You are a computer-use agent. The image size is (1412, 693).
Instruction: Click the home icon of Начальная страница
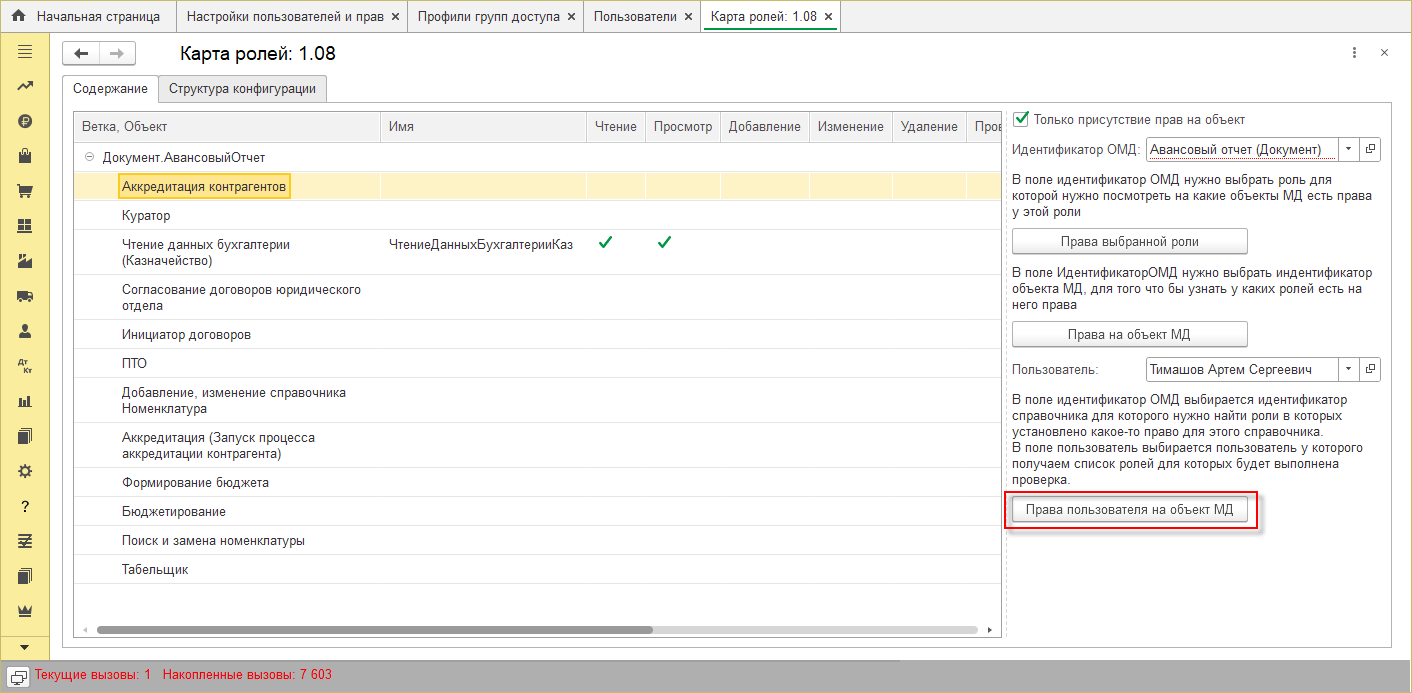point(19,17)
